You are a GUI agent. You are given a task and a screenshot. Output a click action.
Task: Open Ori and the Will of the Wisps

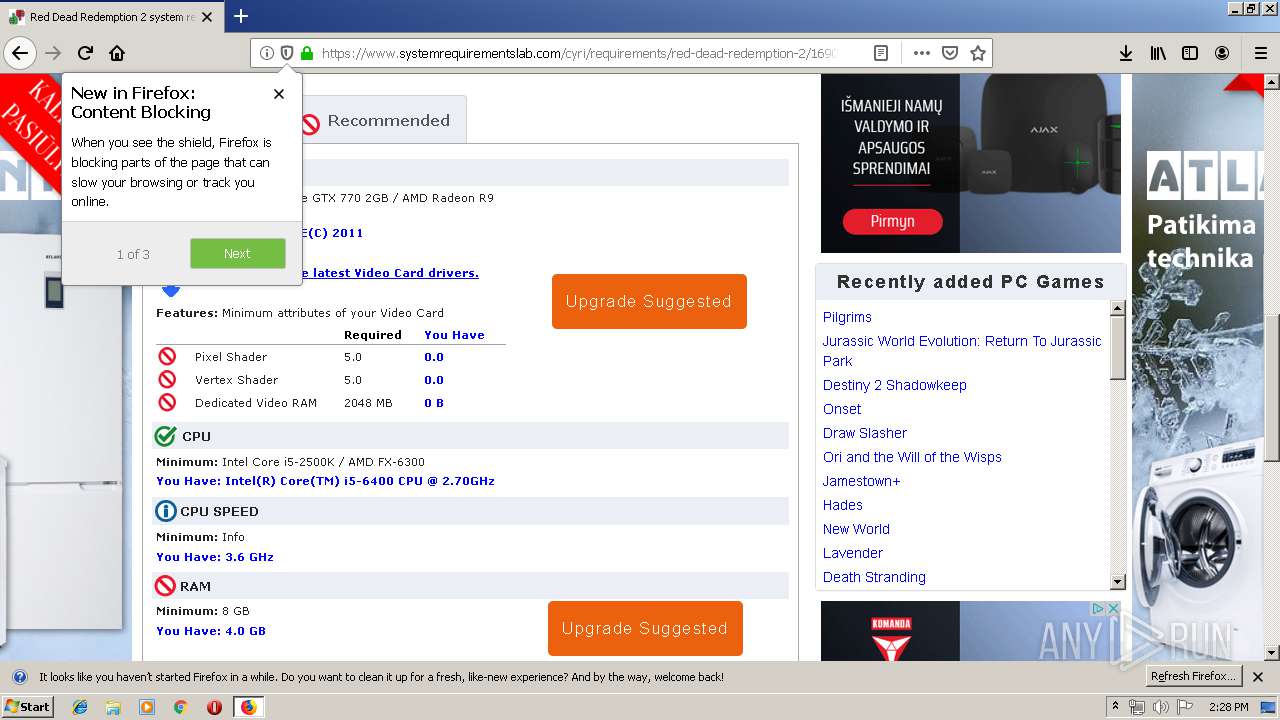(912, 457)
